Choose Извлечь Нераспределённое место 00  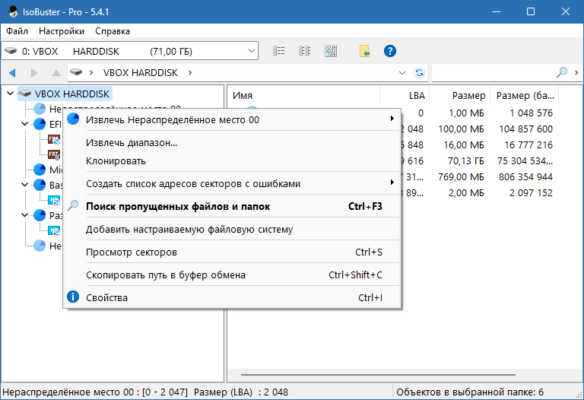(232, 120)
